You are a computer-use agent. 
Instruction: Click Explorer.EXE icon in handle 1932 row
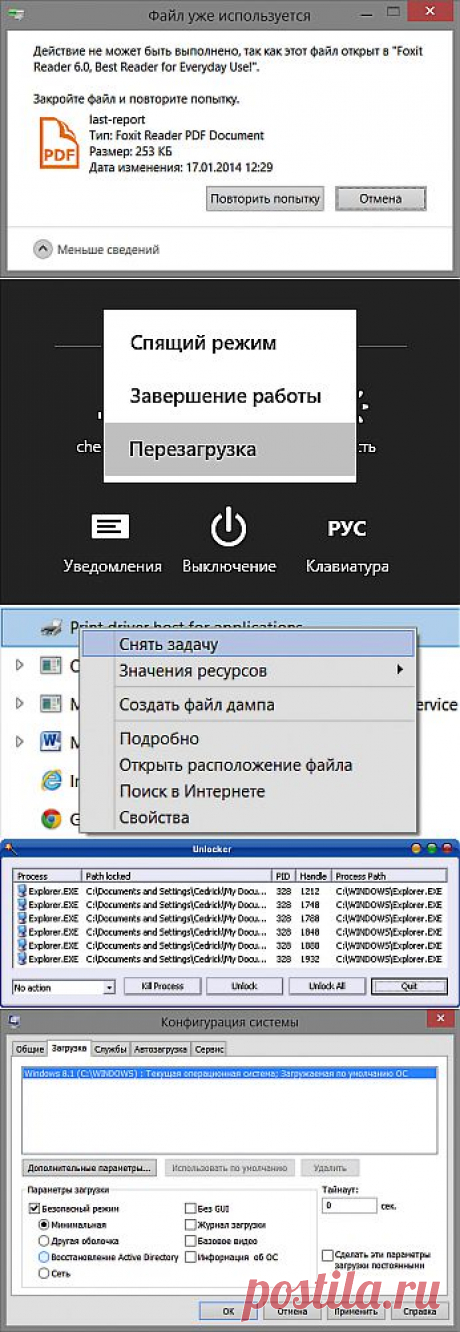coord(21,958)
